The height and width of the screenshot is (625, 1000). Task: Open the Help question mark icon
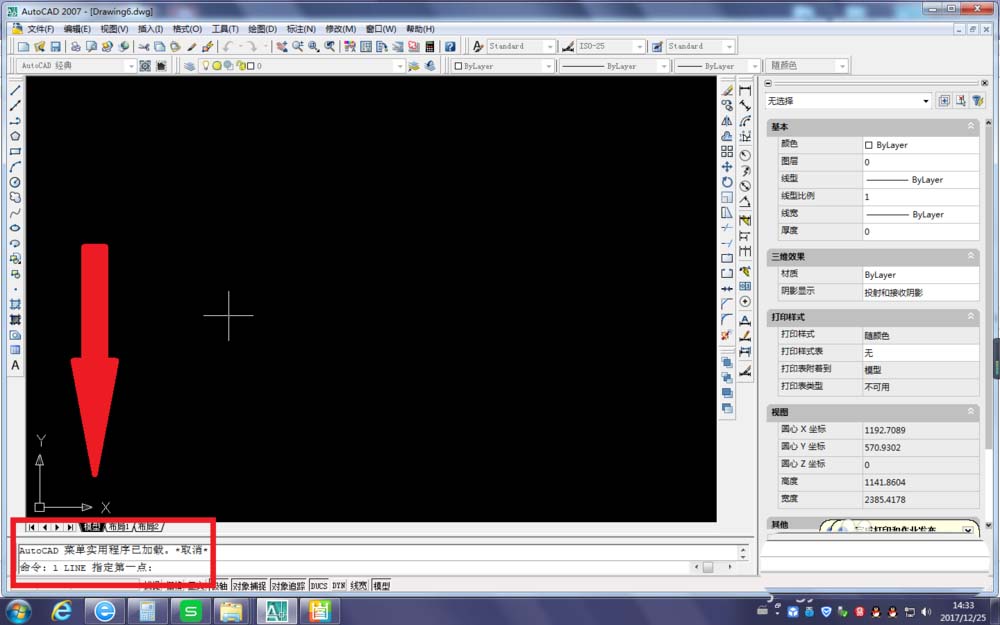(x=450, y=47)
